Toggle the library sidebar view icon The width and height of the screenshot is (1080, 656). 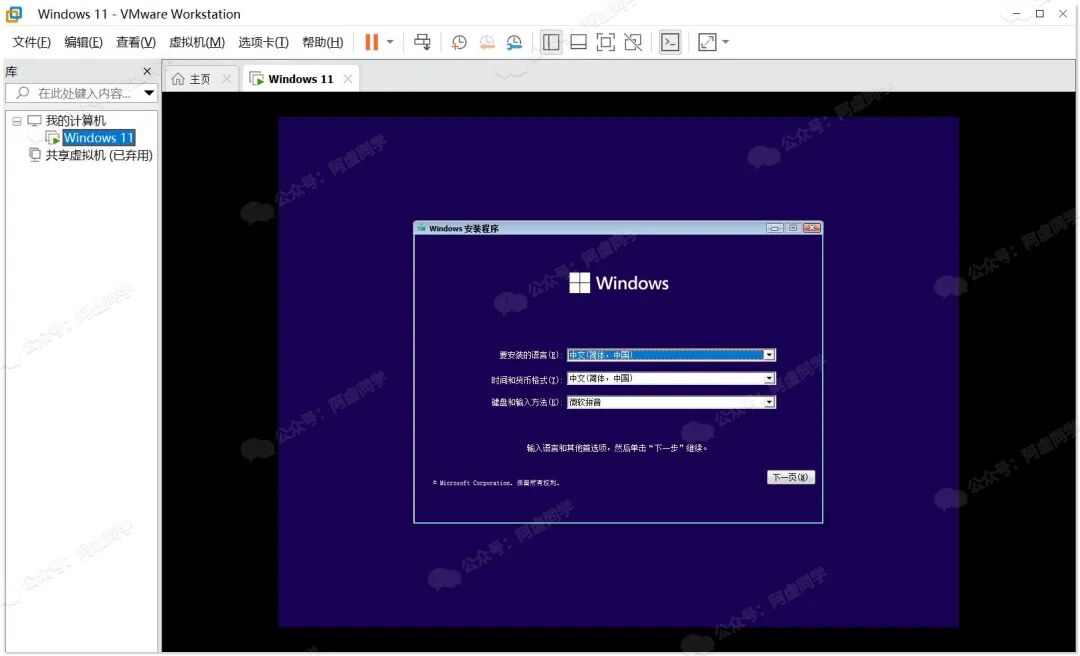[551, 42]
